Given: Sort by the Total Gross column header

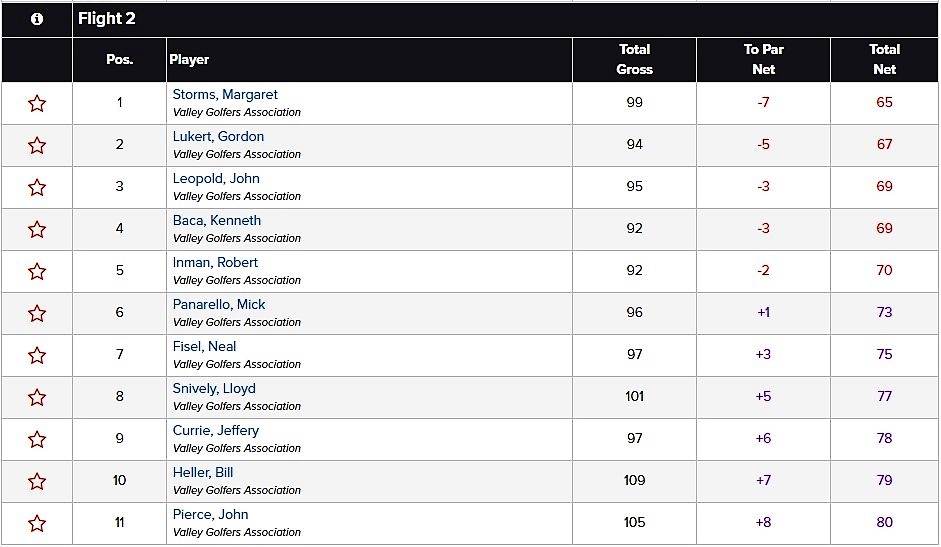Looking at the screenshot, I should [x=634, y=59].
